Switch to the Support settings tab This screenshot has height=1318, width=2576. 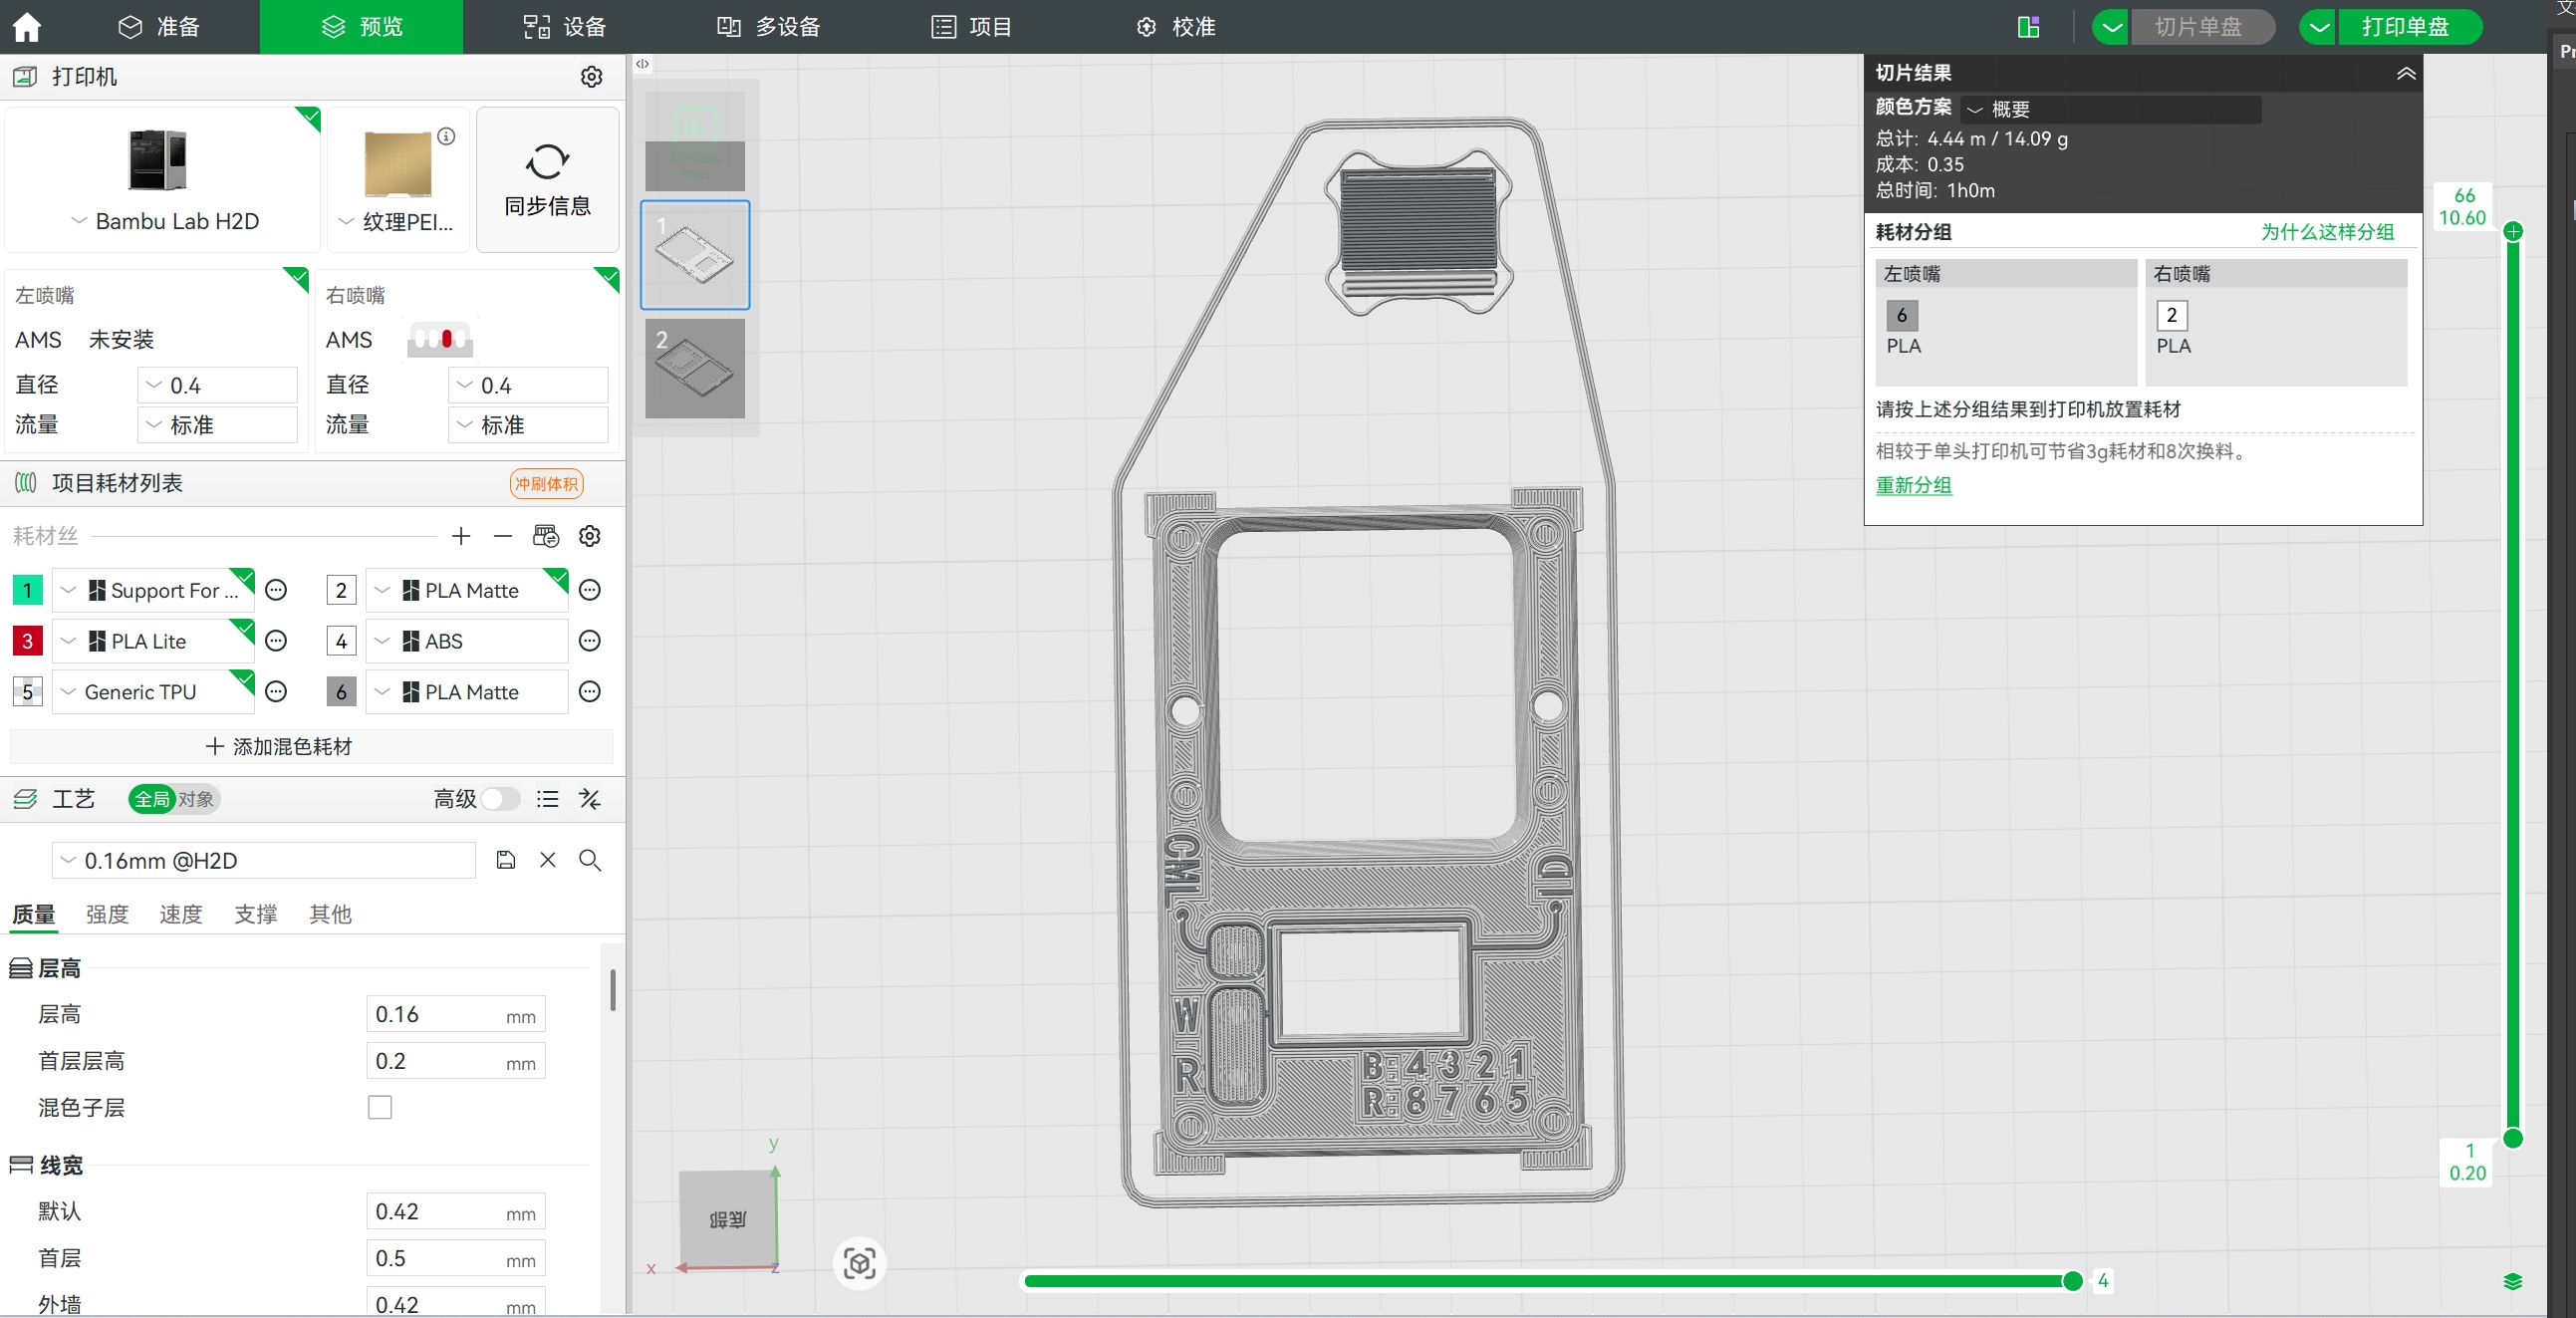(256, 915)
